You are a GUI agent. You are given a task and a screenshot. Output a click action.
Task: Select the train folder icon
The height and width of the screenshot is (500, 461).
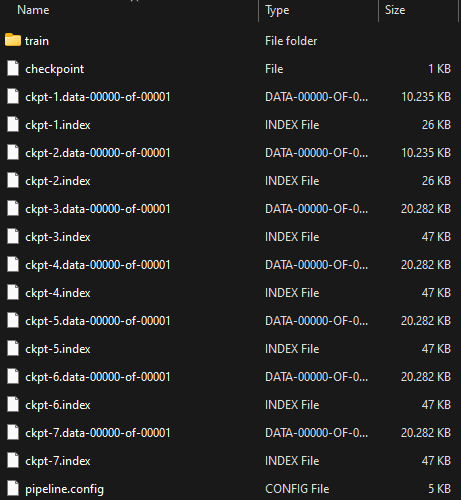[13, 40]
